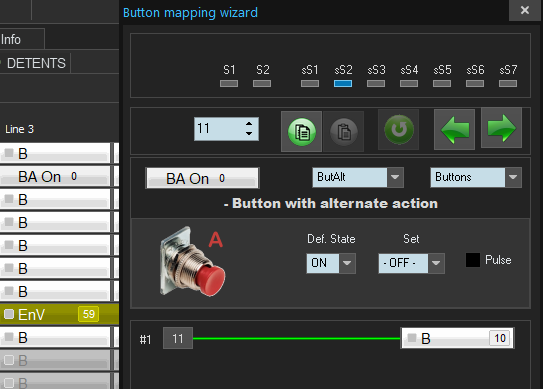The width and height of the screenshot is (543, 389).
Task: Click the black Pulse swatch box
Action: (473, 260)
